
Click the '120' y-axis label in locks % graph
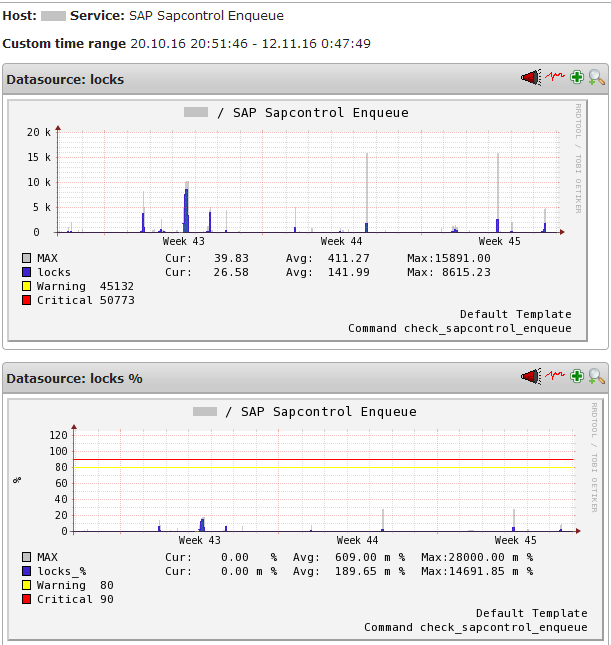pos(58,435)
